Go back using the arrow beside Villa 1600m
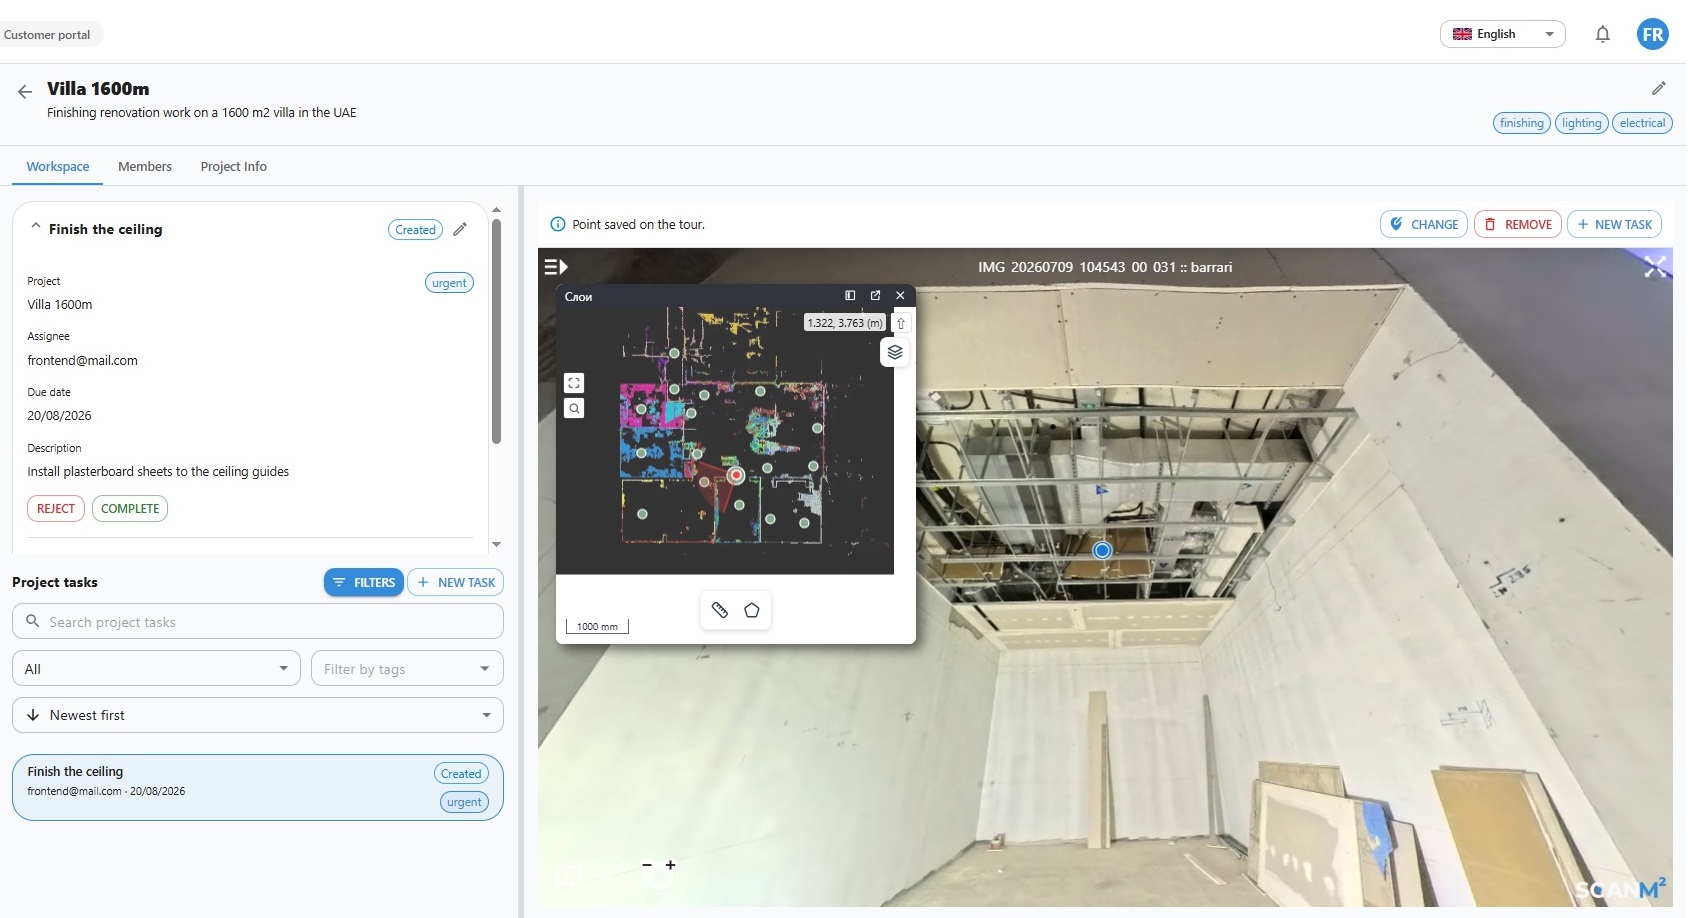 tap(25, 91)
